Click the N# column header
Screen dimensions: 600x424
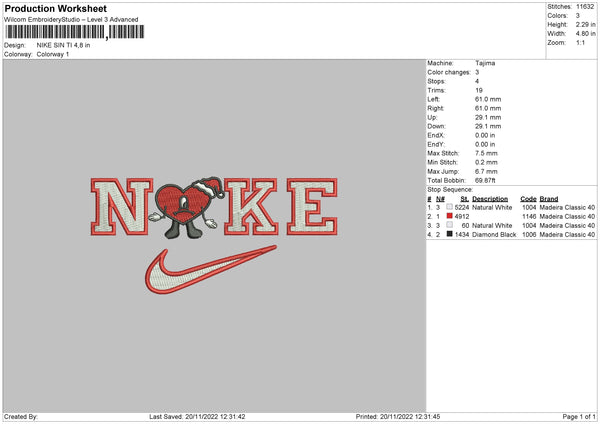pos(440,199)
